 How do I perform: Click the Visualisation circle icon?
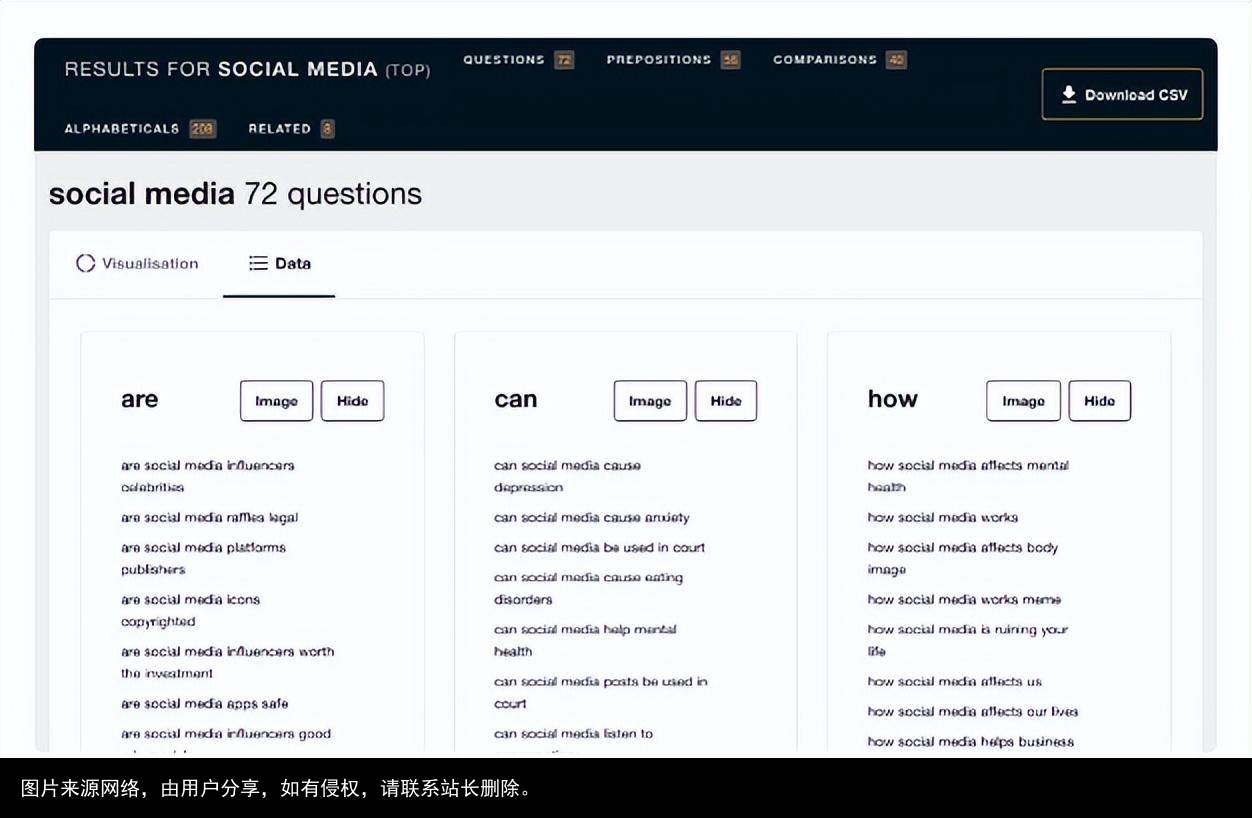(x=86, y=264)
